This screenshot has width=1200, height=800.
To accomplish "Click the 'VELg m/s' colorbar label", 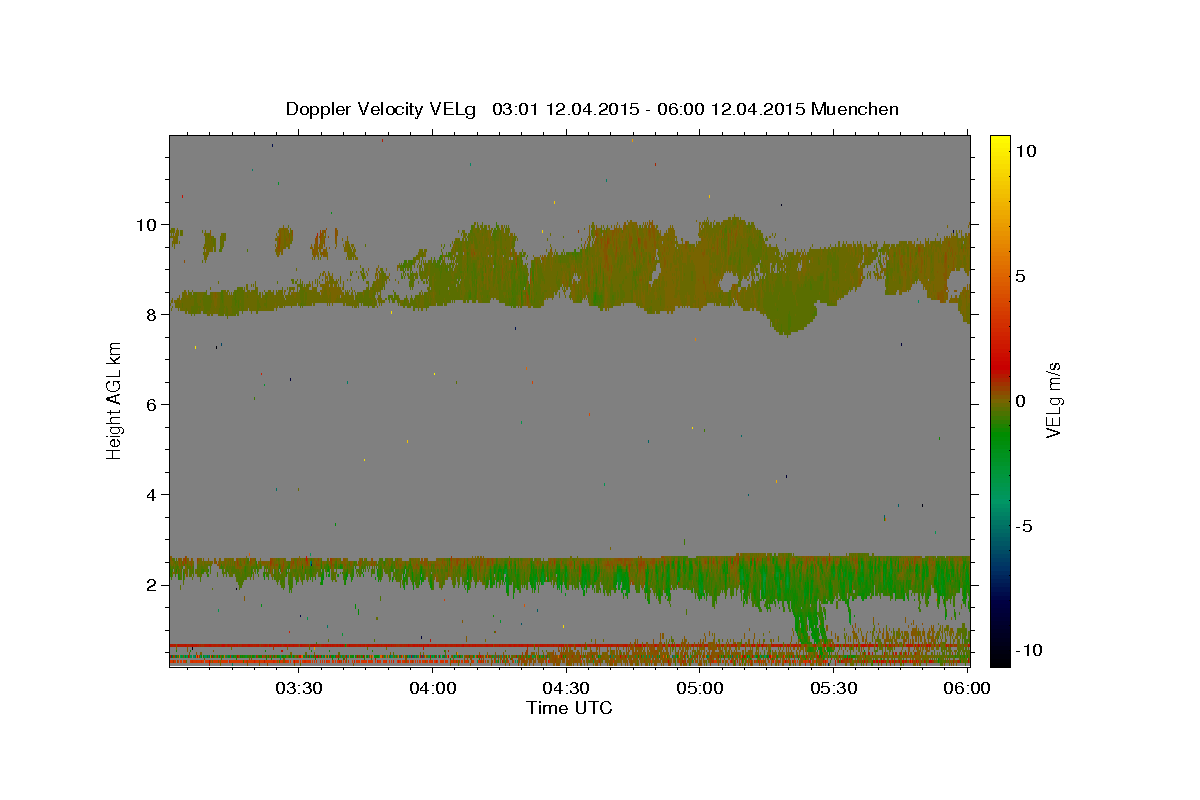I will (1053, 401).
